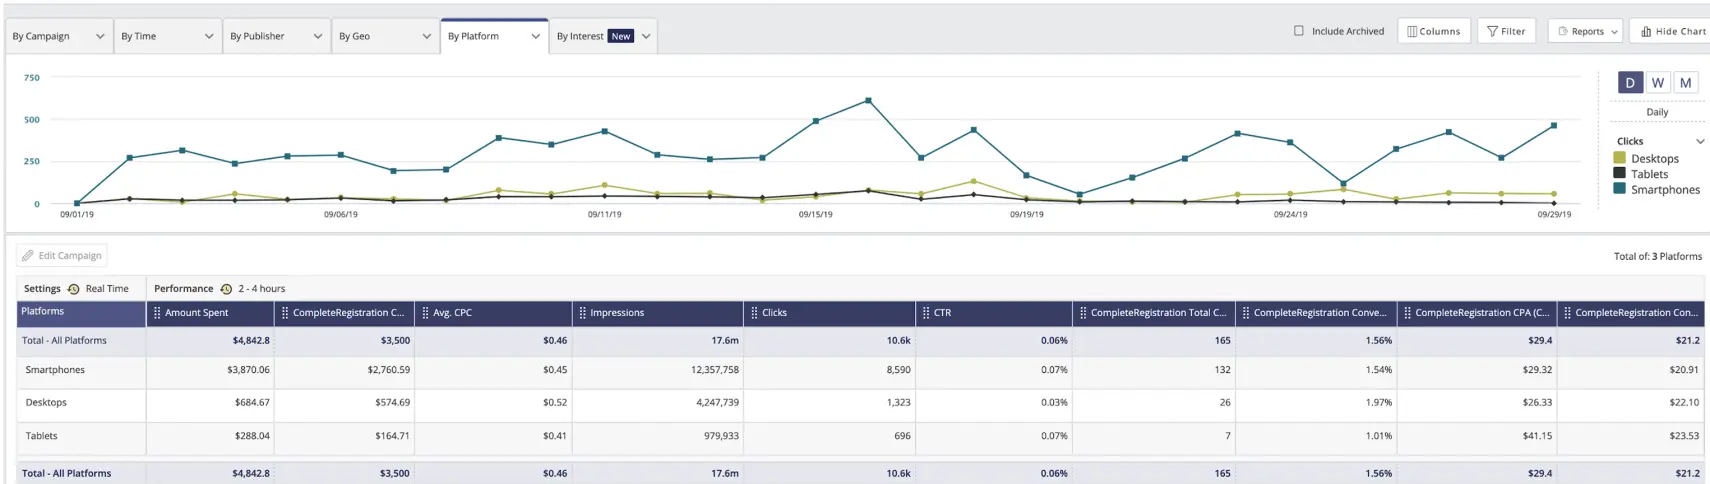This screenshot has width=1710, height=484.
Task: Click the Real Time clock icon
Action: (73, 289)
